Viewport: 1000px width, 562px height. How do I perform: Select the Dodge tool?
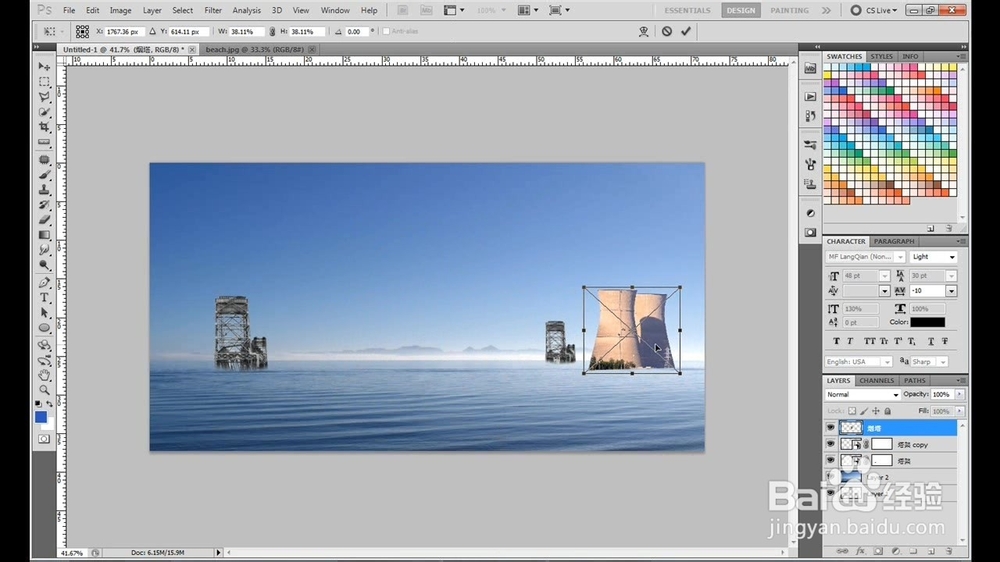[x=44, y=265]
